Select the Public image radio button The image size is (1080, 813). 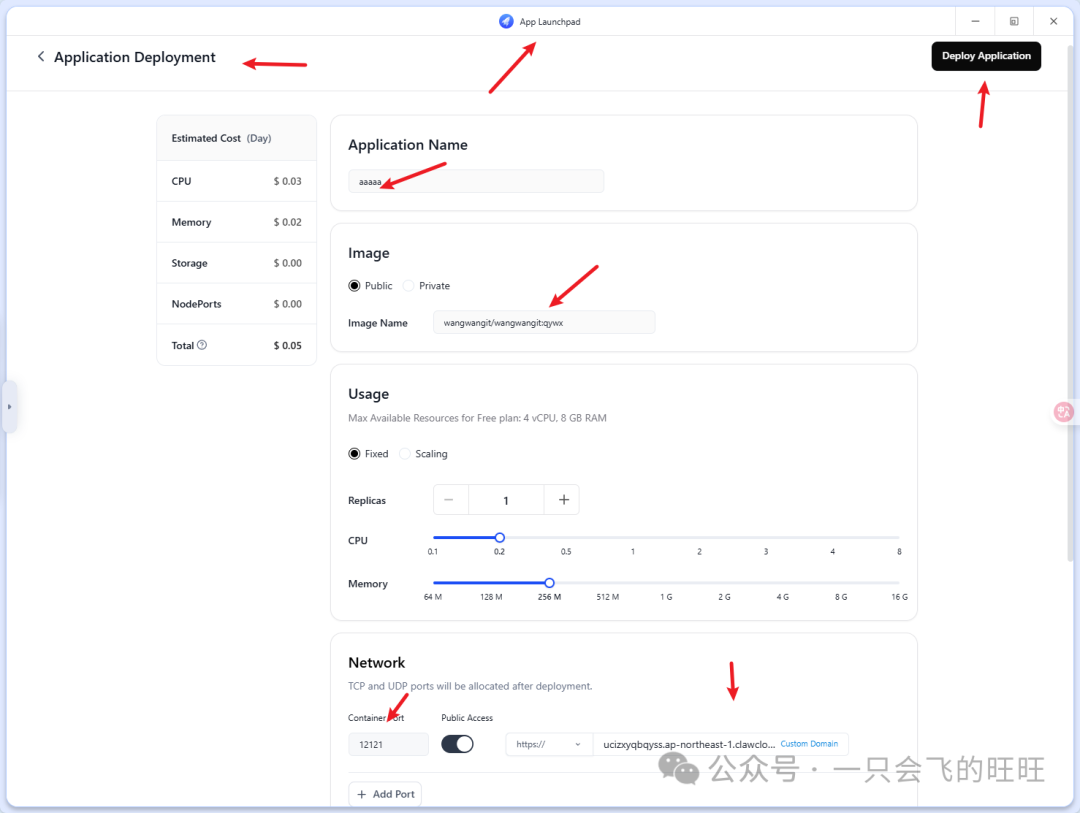pos(354,286)
